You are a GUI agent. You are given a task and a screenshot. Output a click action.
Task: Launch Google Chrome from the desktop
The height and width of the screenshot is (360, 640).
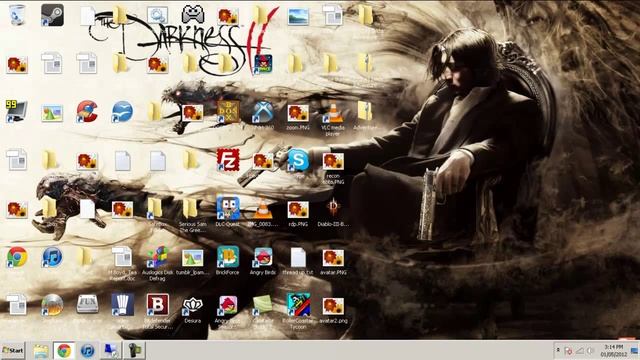17,257
